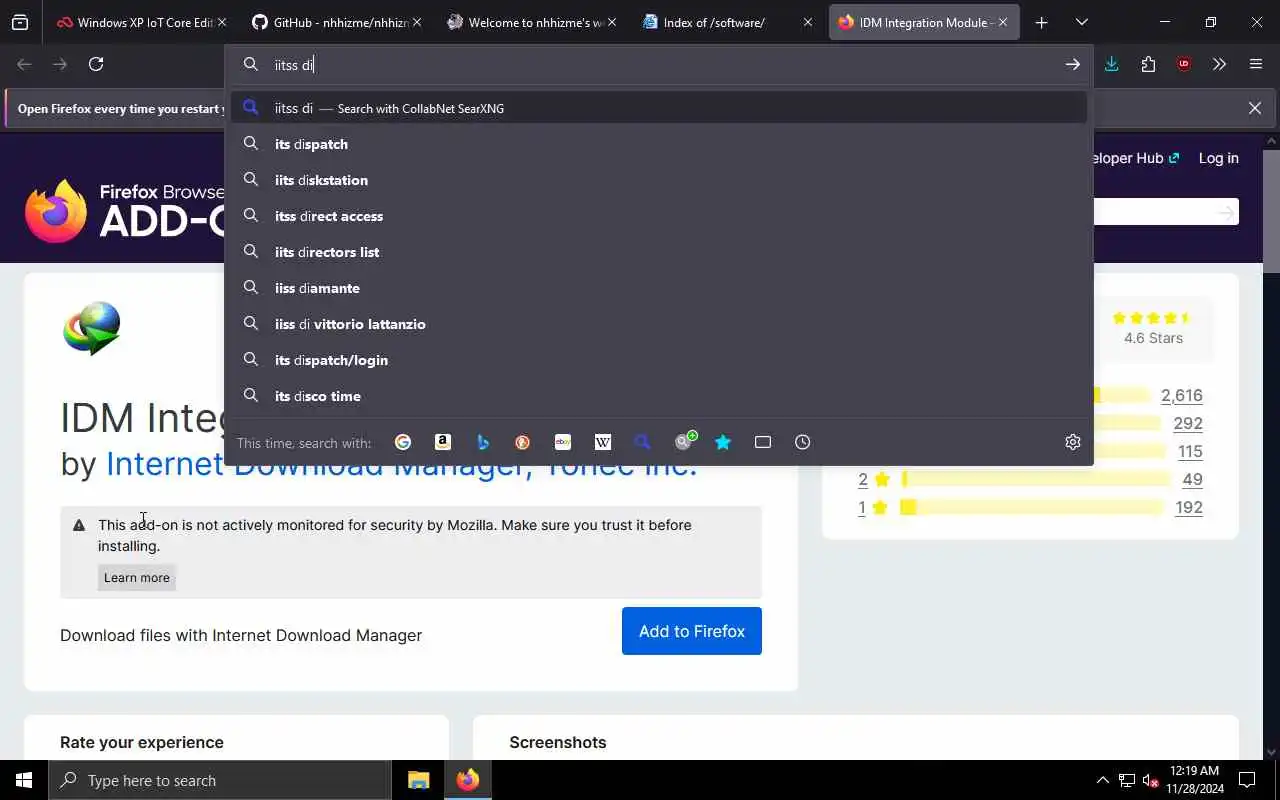
Task: Choose suggestion "its disco time"
Action: tap(659, 396)
